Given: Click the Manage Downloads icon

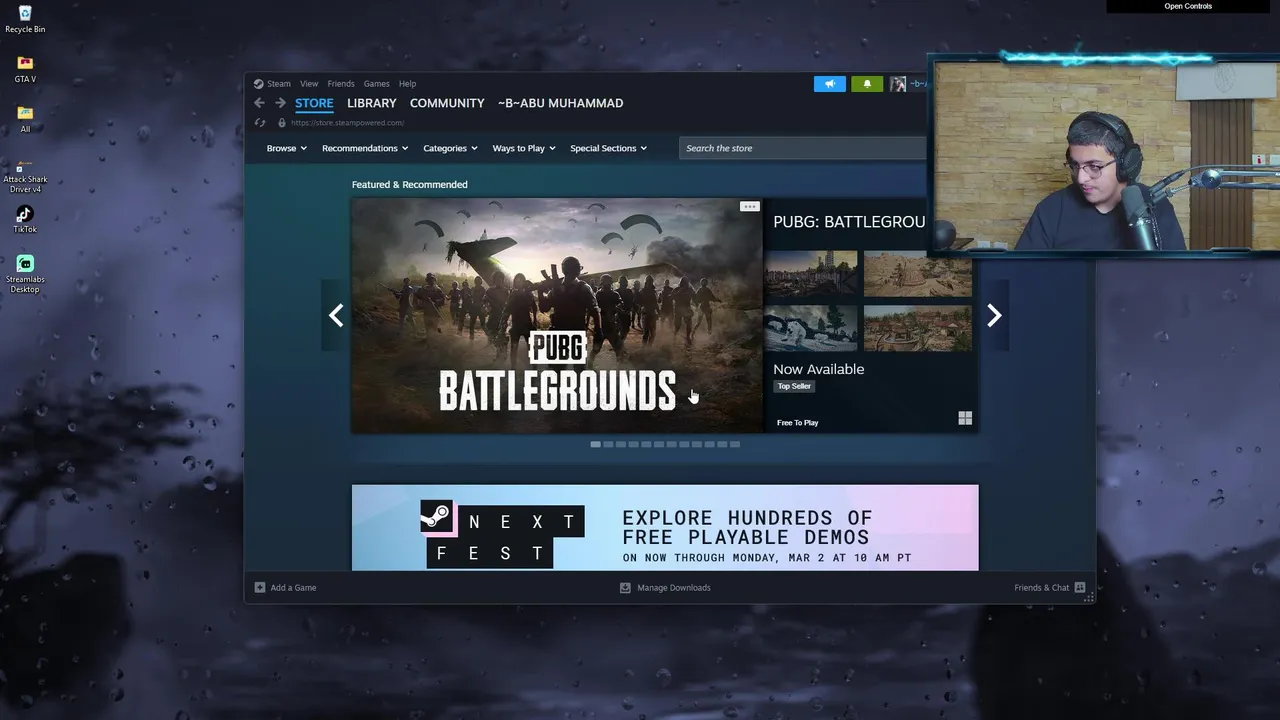Looking at the screenshot, I should tap(625, 588).
